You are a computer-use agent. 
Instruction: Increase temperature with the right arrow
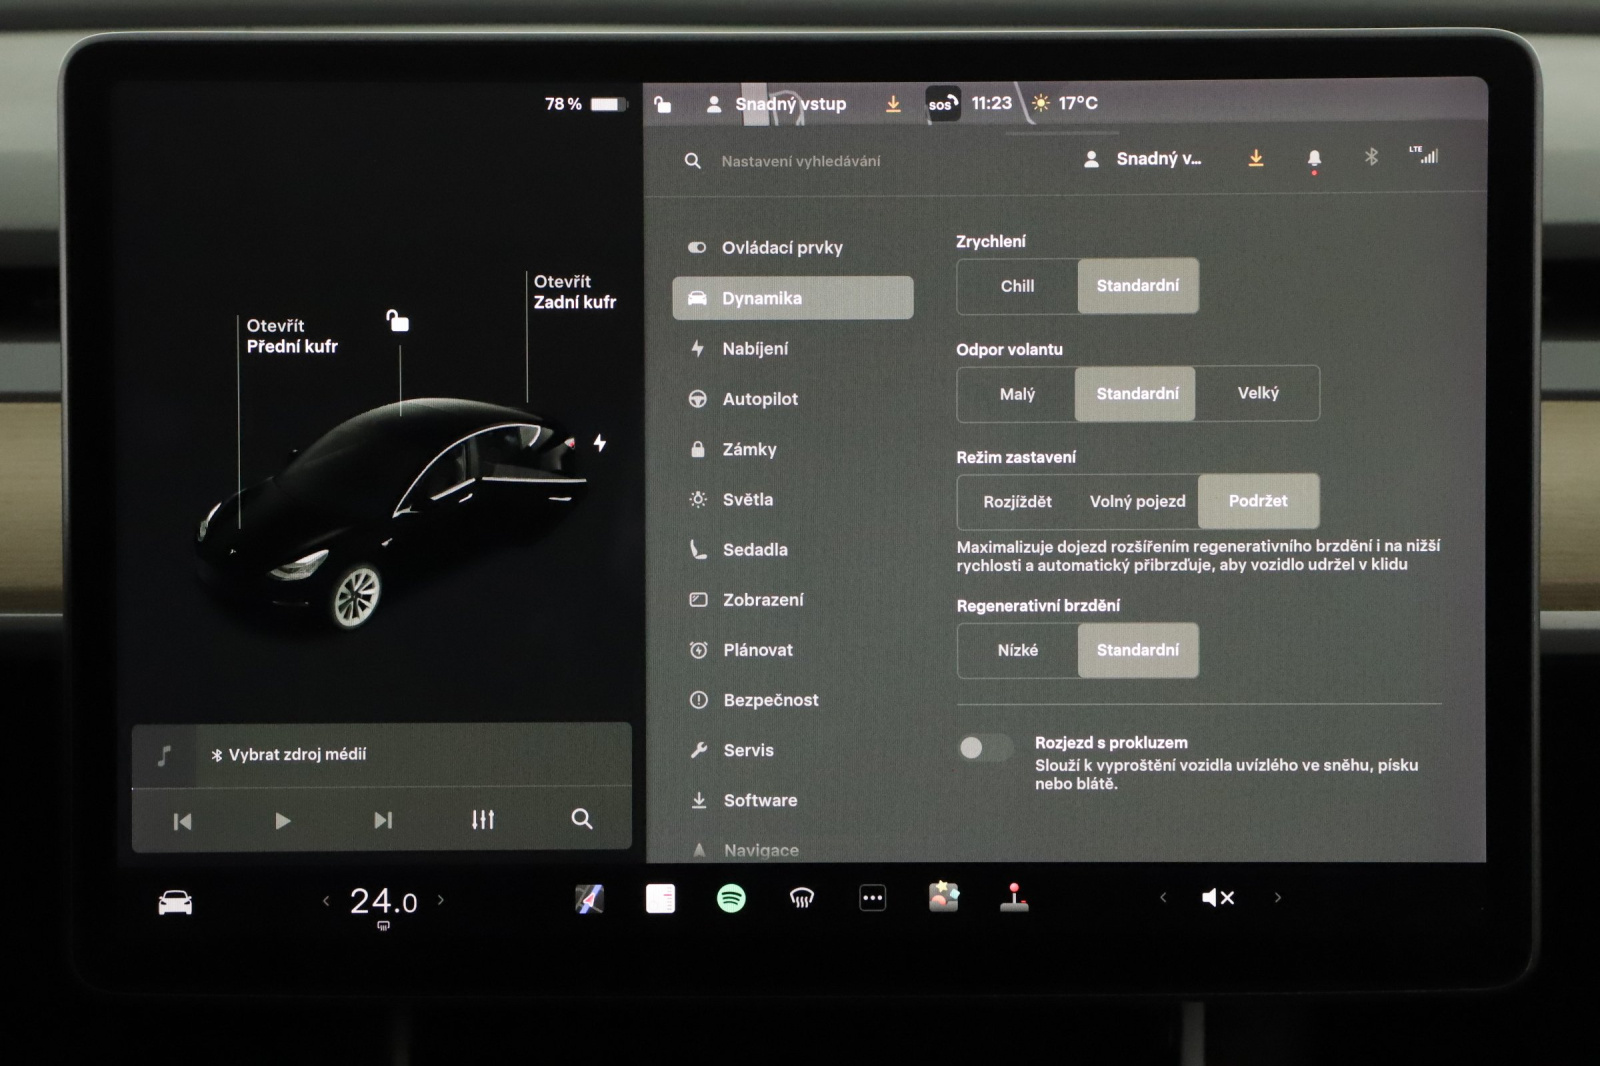(441, 900)
